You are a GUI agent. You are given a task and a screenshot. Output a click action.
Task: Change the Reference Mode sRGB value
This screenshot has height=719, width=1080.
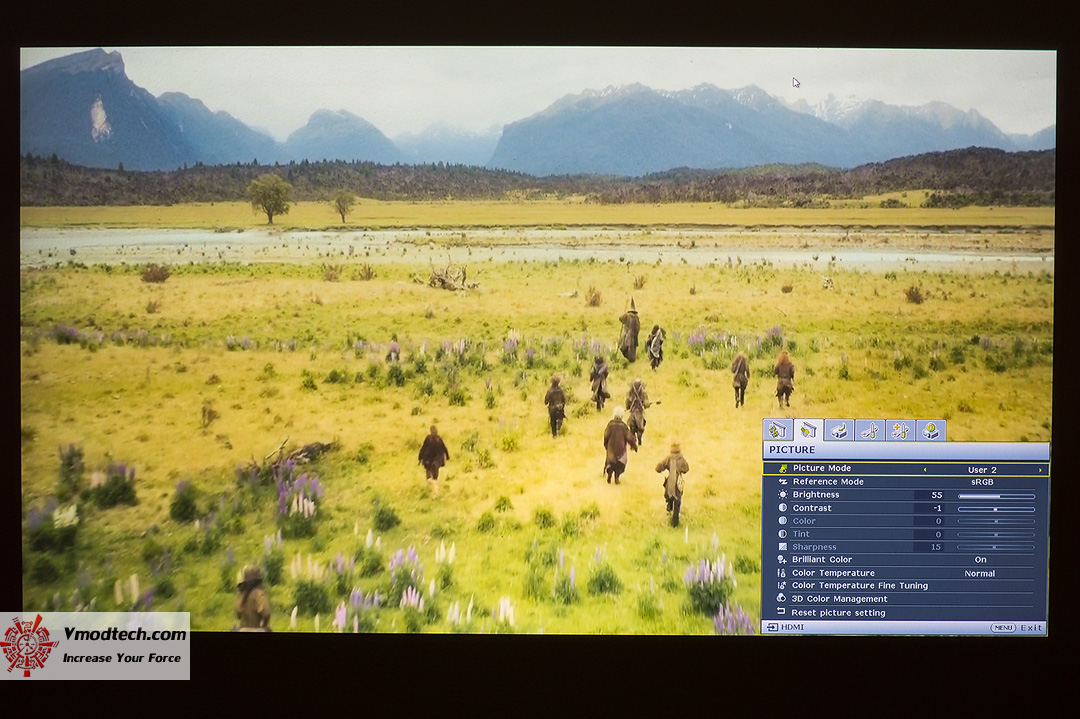(982, 482)
